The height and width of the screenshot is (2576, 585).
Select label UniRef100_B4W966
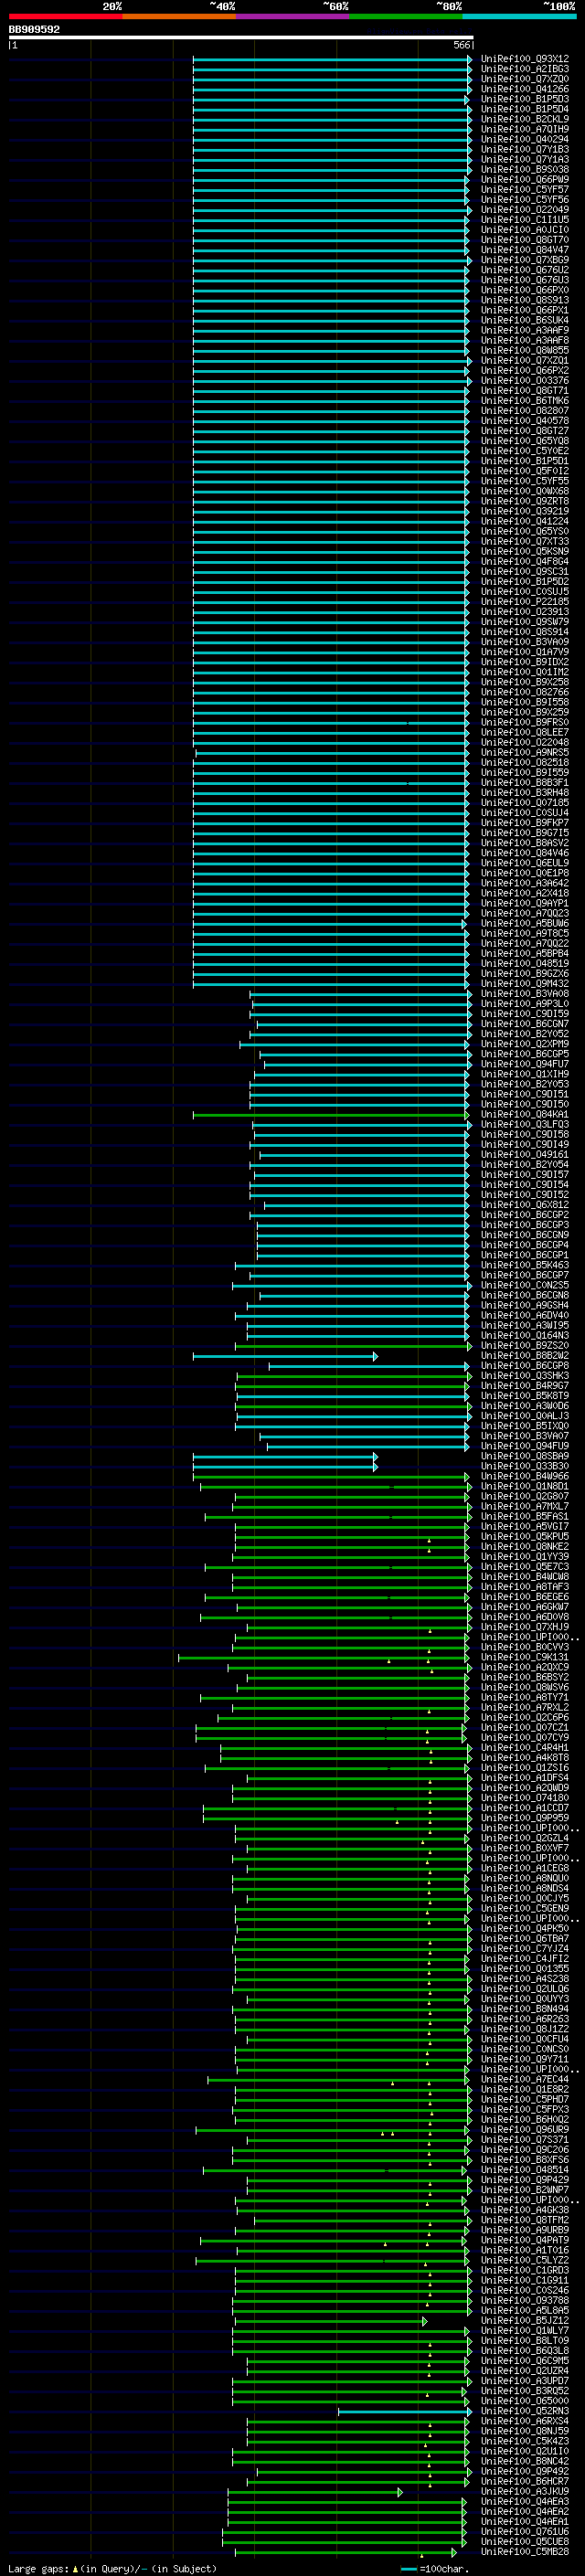pos(525,1476)
